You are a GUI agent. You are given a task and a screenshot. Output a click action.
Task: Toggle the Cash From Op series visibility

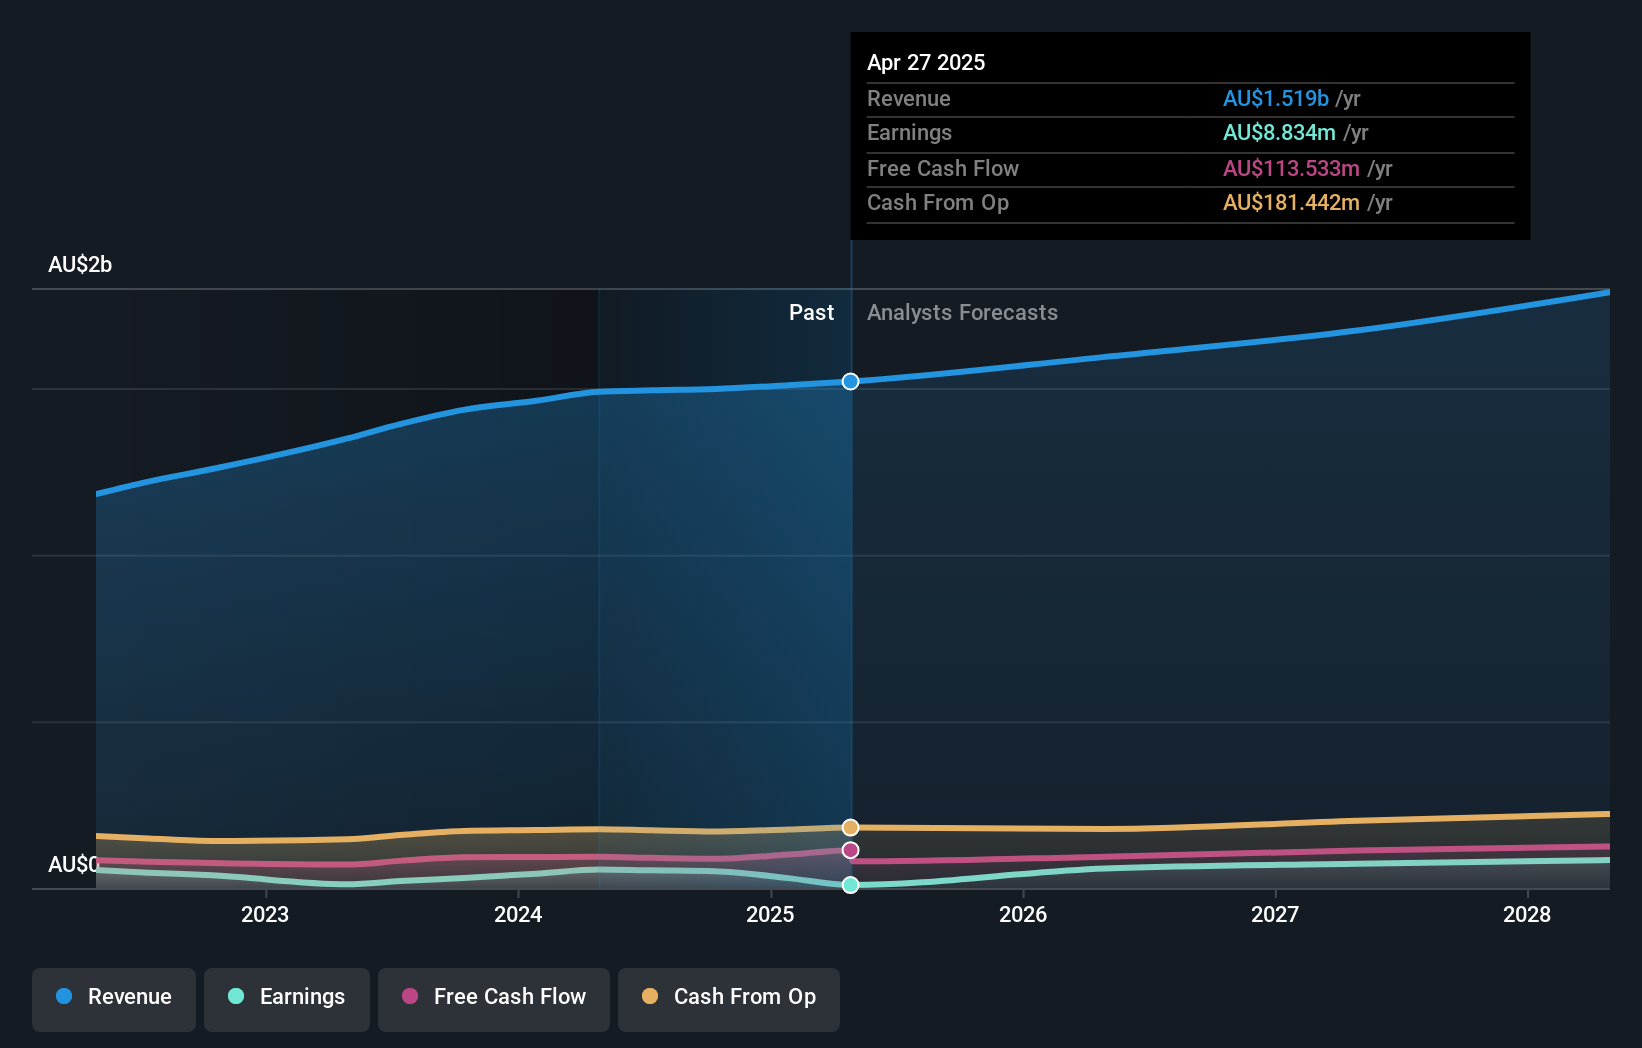[x=728, y=999]
